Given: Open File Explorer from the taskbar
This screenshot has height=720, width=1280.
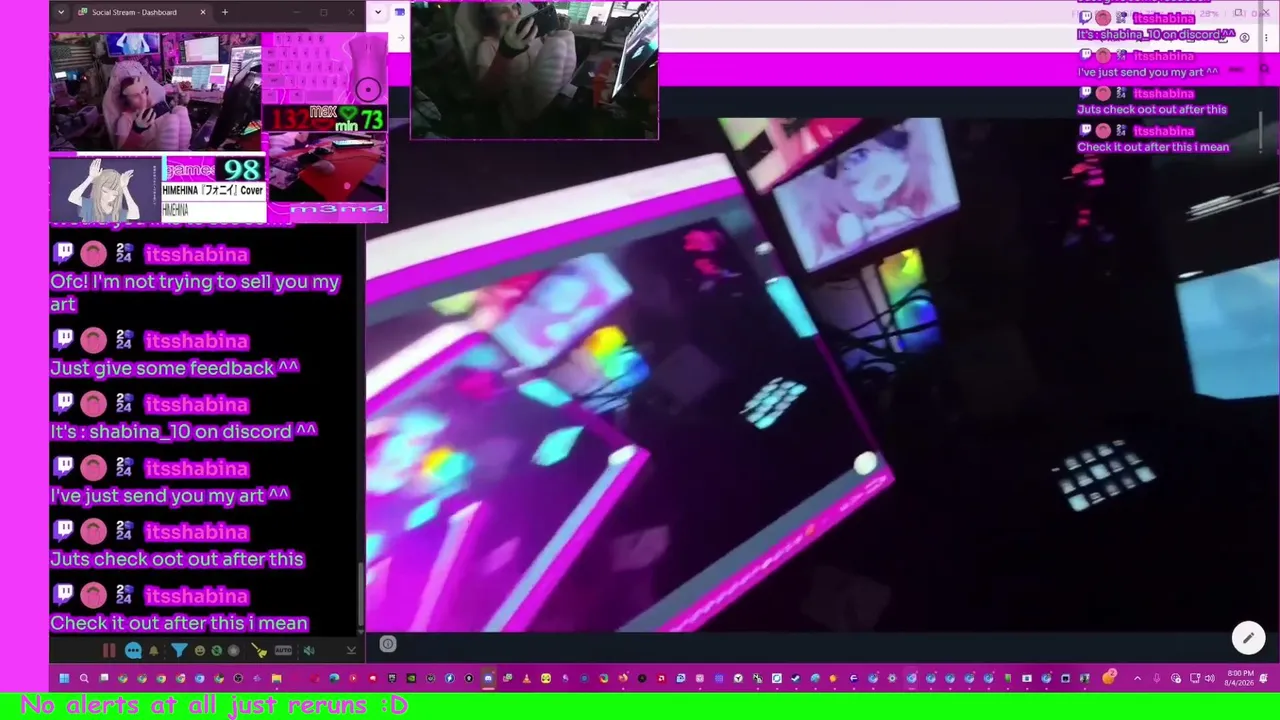Looking at the screenshot, I should click(277, 679).
